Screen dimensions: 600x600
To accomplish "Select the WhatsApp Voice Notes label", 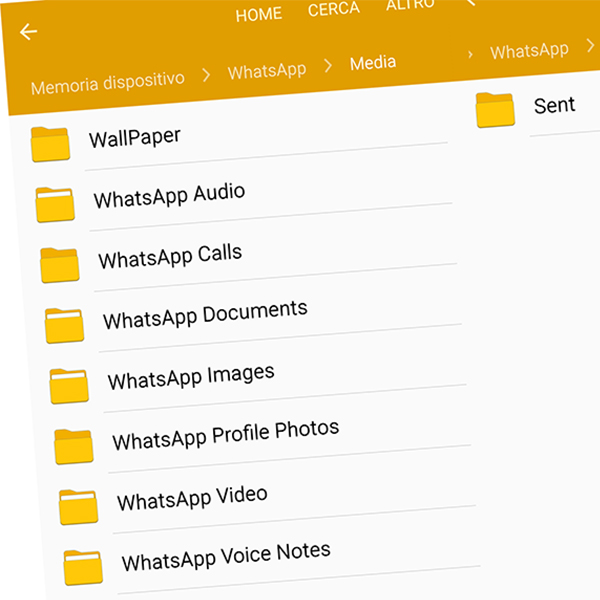I will (x=226, y=557).
